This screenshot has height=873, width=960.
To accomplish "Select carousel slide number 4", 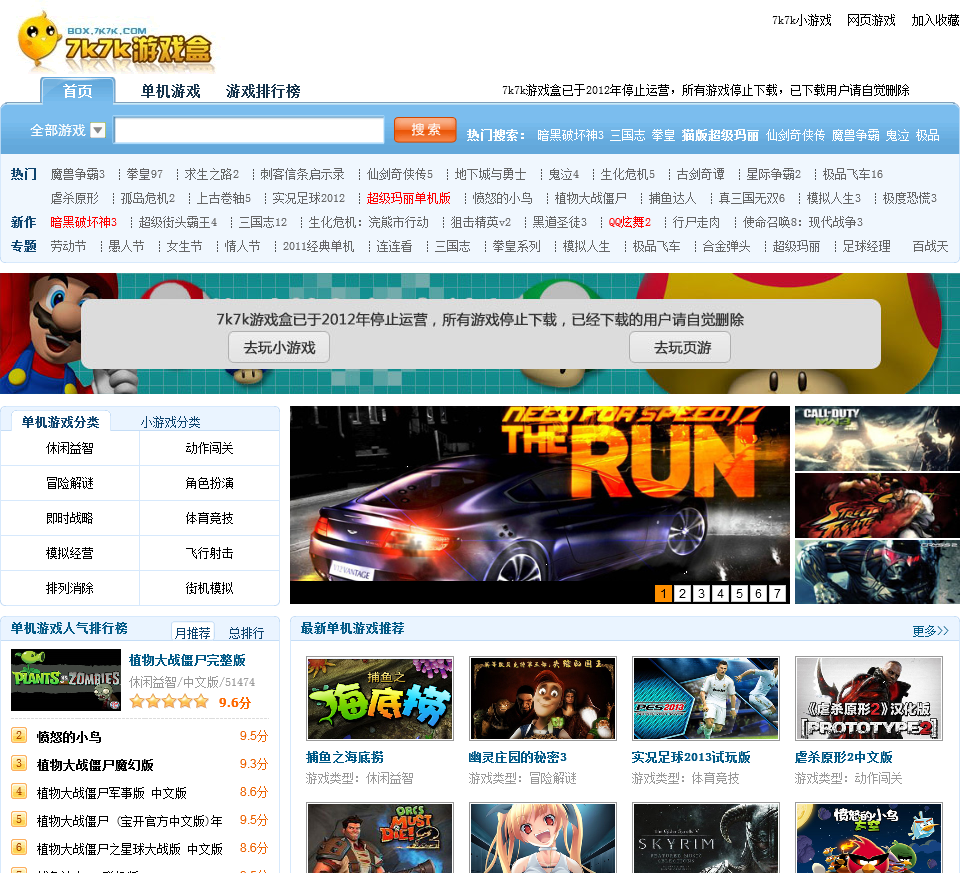I will click(721, 593).
